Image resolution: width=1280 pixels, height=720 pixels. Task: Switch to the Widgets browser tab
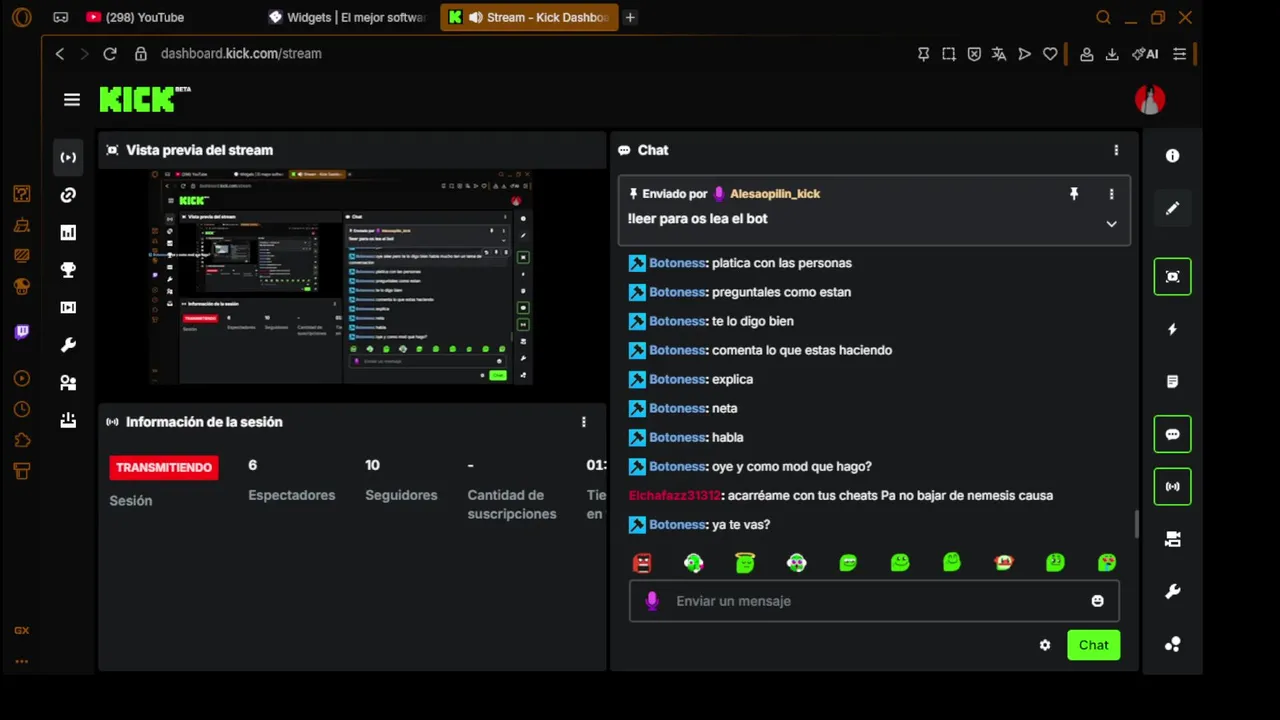(x=348, y=17)
